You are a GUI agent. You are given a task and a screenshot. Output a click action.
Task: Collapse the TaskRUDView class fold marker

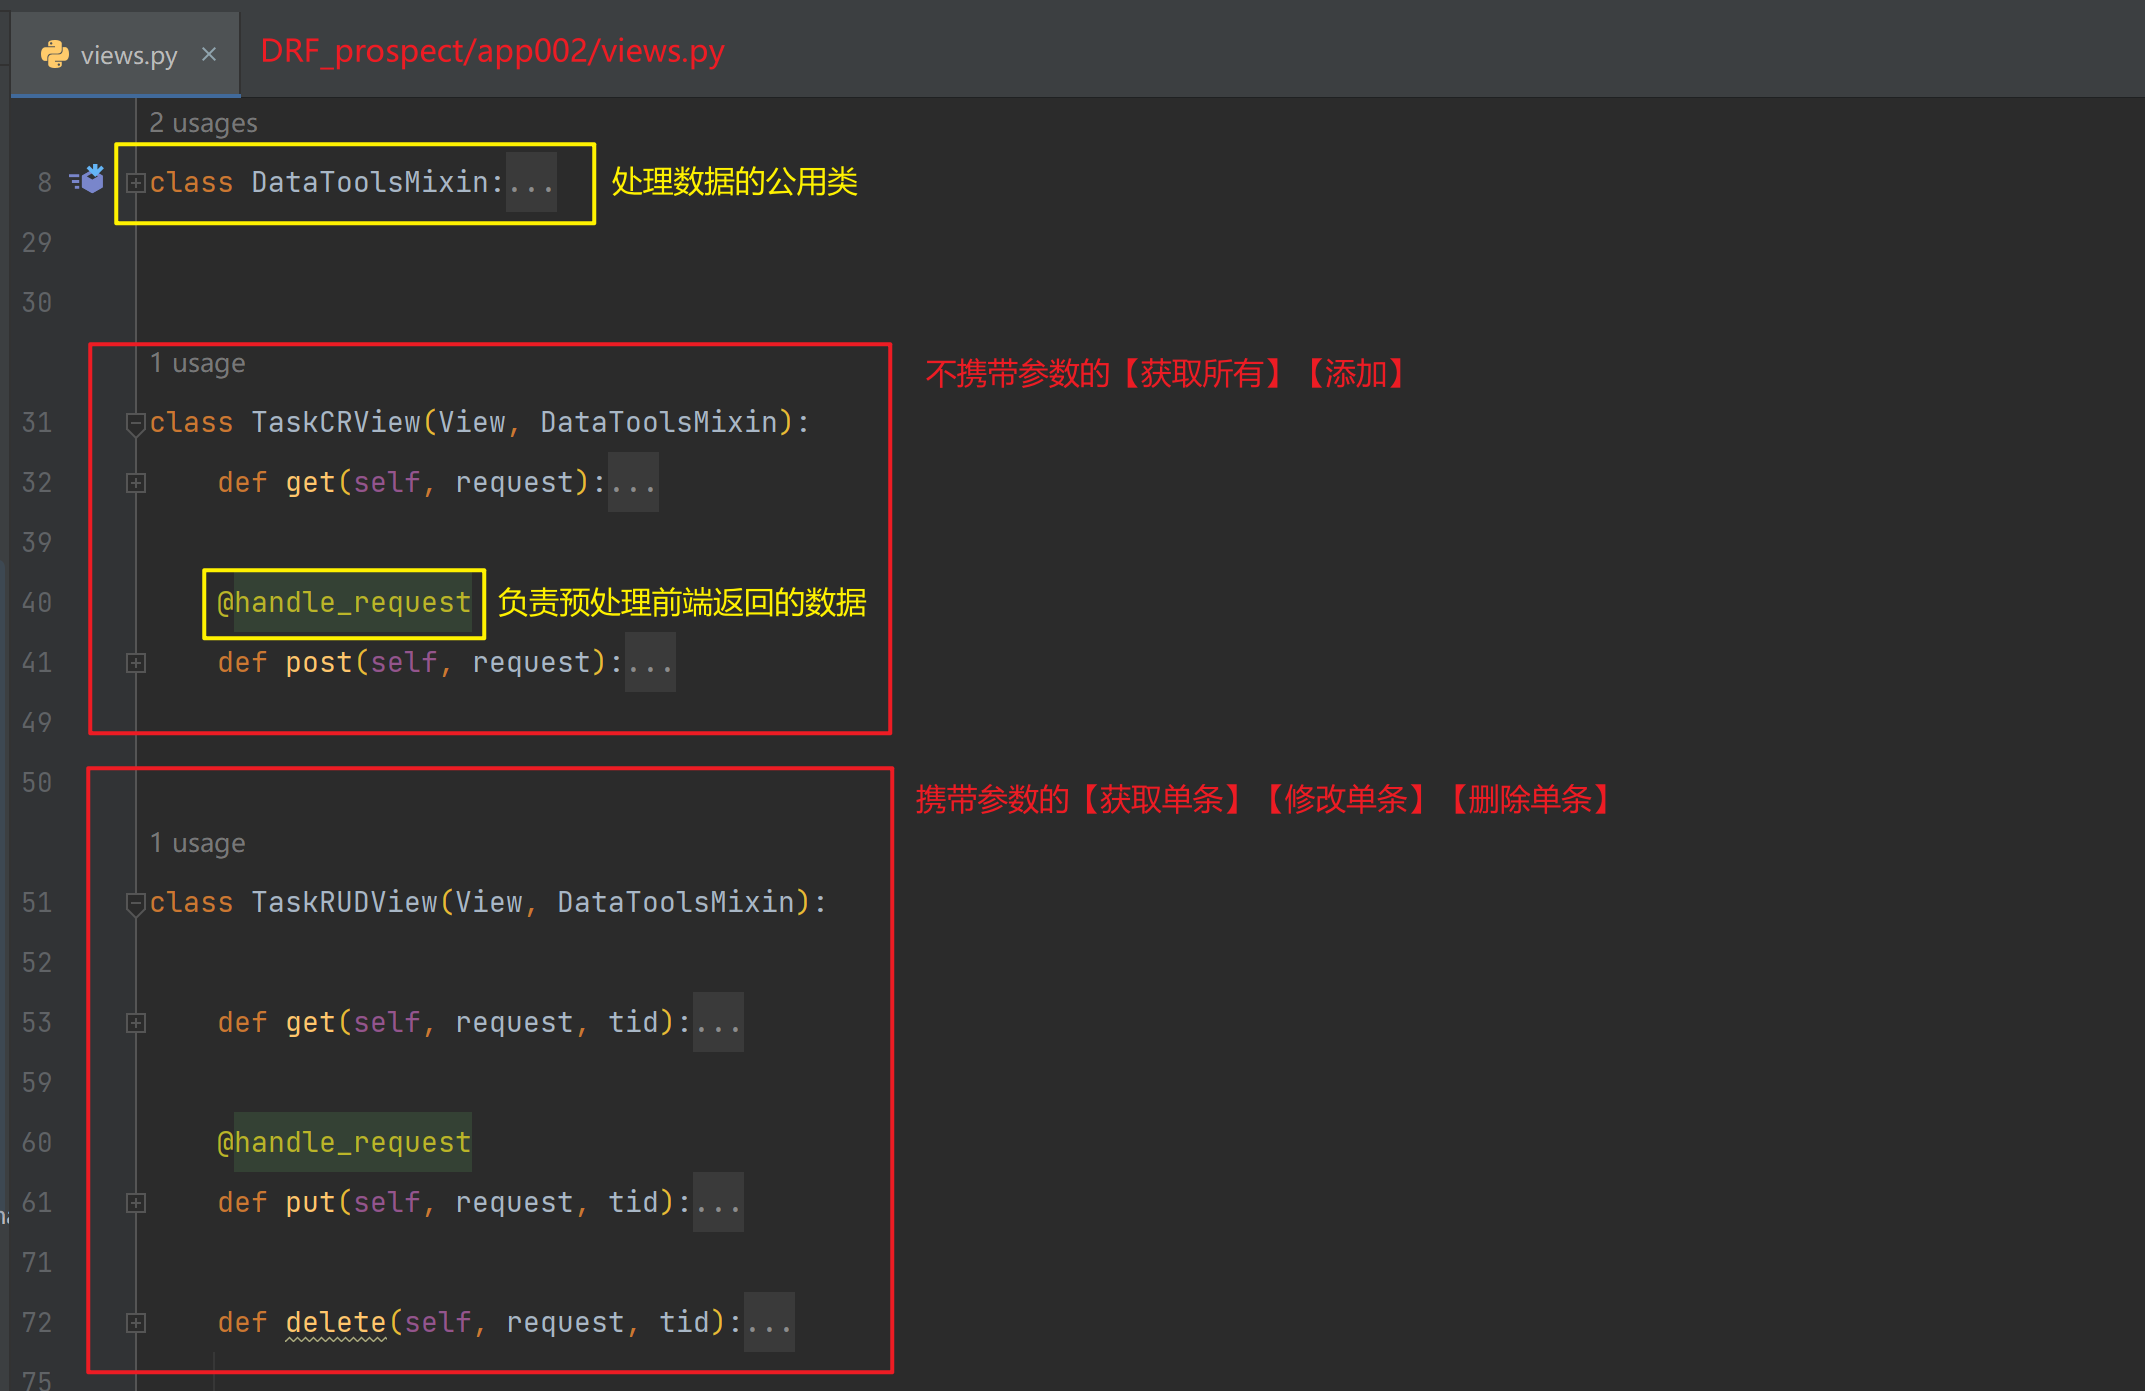(x=136, y=904)
